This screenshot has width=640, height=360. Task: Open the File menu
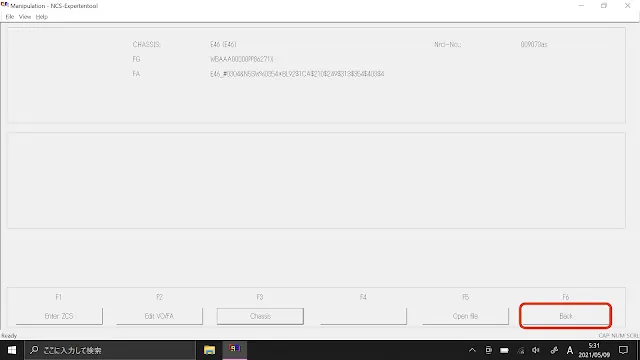point(10,17)
